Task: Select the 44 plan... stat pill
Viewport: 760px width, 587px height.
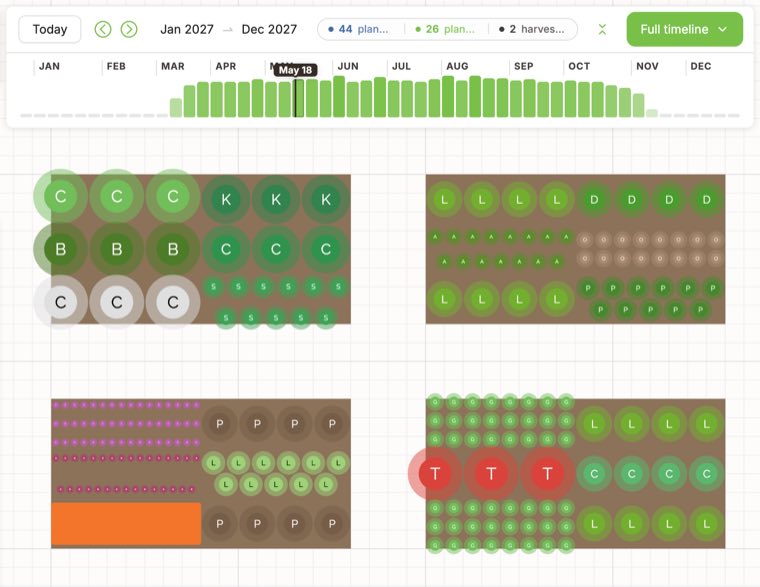Action: pyautogui.click(x=359, y=29)
